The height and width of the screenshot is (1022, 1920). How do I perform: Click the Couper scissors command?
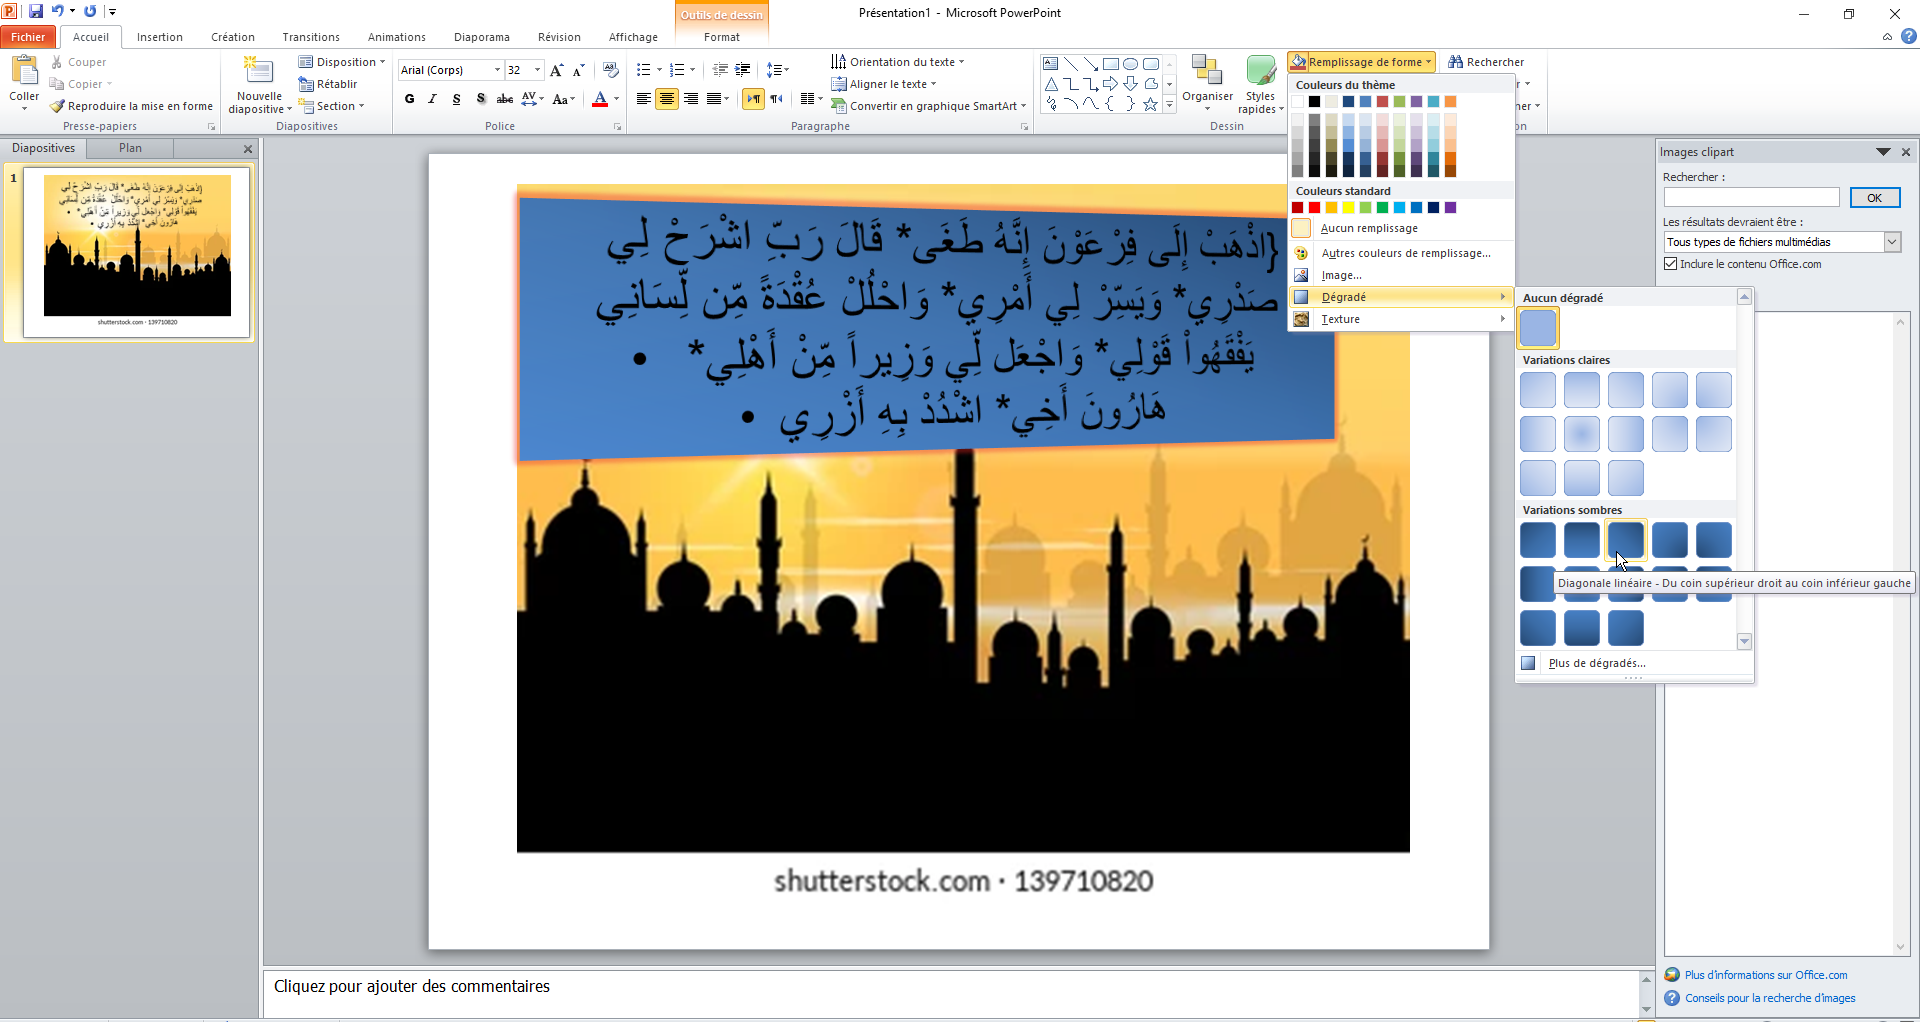pos(78,62)
